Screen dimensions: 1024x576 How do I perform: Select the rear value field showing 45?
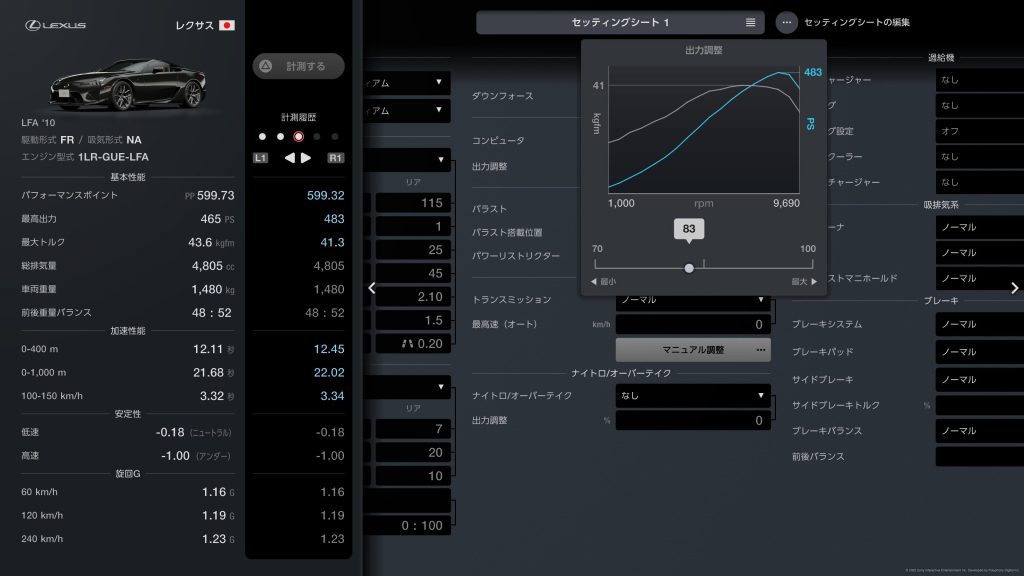(x=413, y=274)
